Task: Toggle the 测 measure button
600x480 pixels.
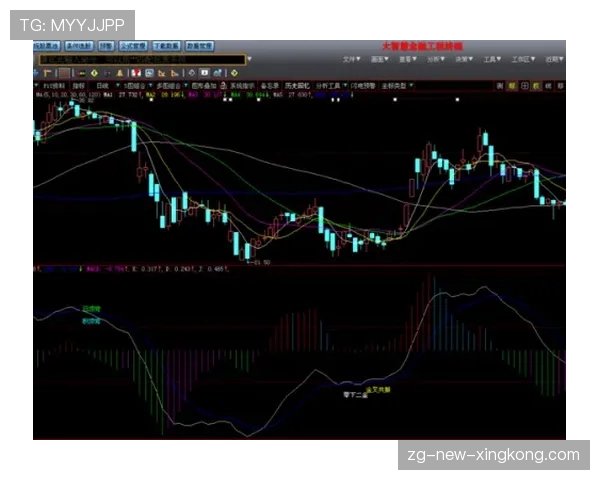Action: [x=500, y=86]
